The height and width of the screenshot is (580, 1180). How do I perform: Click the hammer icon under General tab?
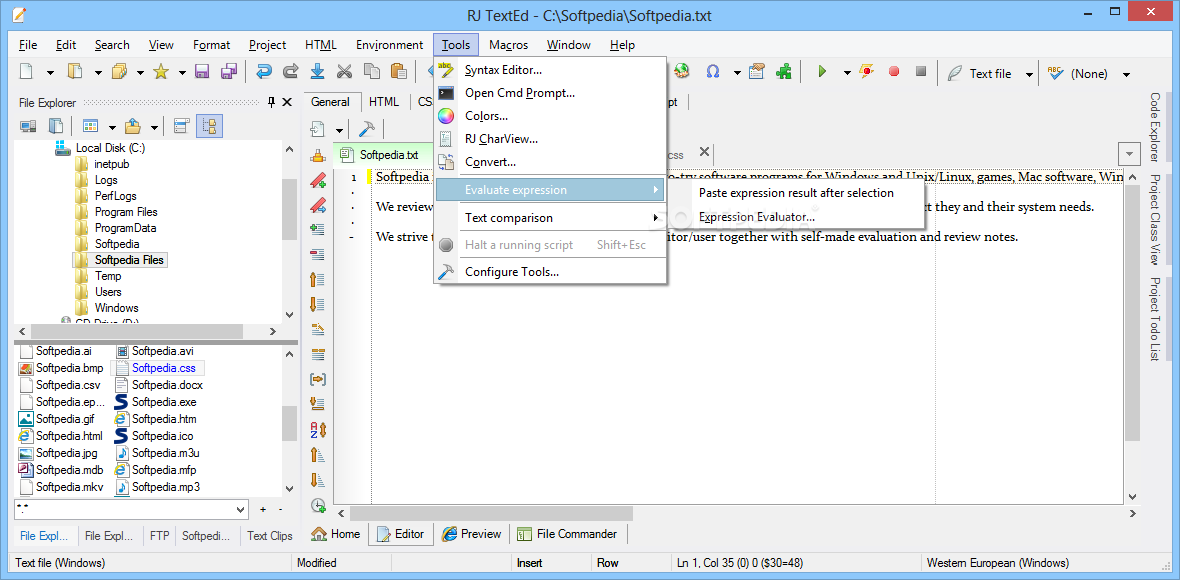(x=366, y=129)
